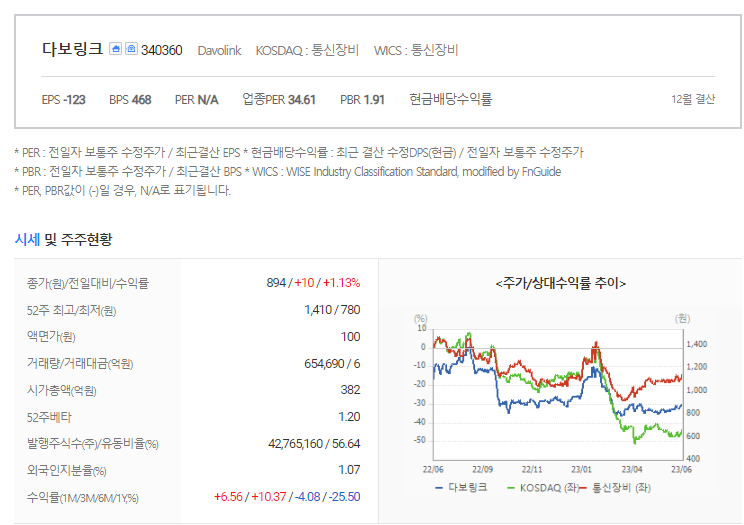The image size is (744, 525).
Task: Select PBR 1.91 value
Action: 362,100
